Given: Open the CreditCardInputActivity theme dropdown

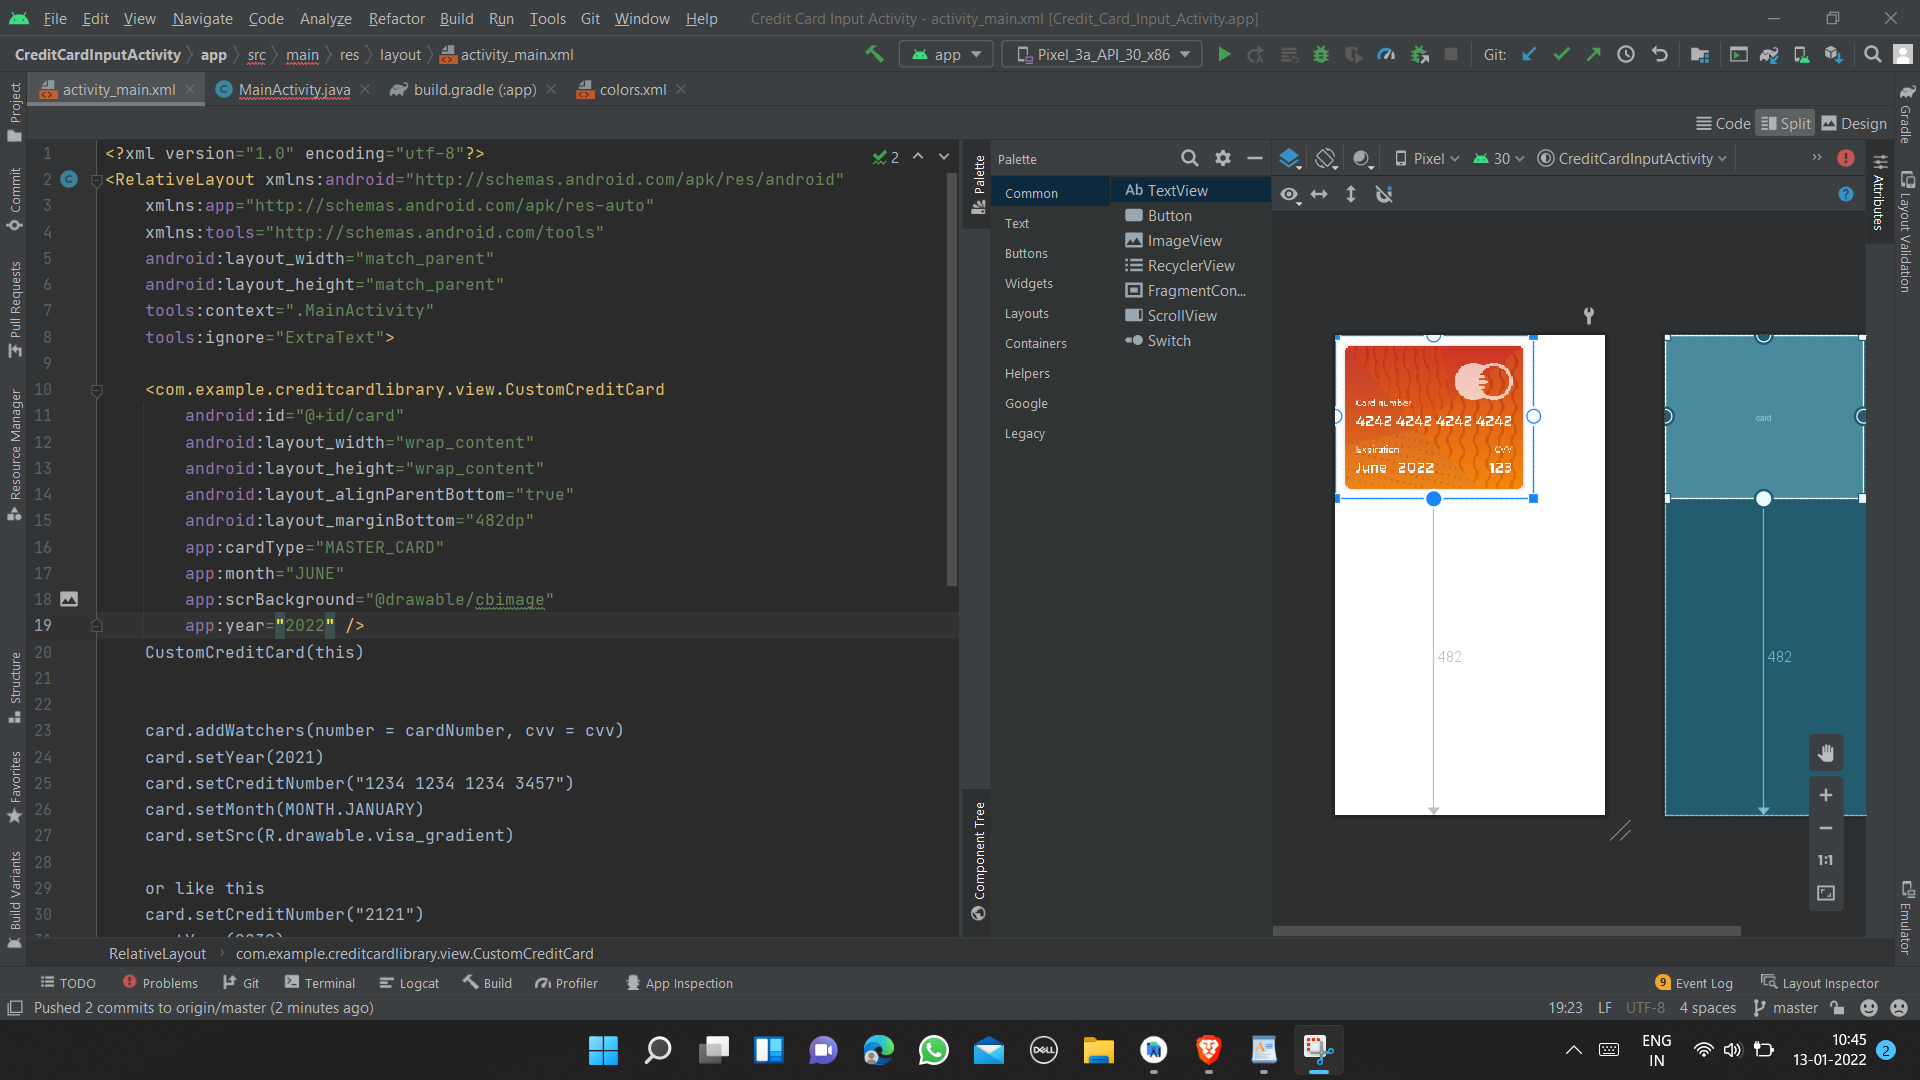Looking at the screenshot, I should tap(1630, 158).
